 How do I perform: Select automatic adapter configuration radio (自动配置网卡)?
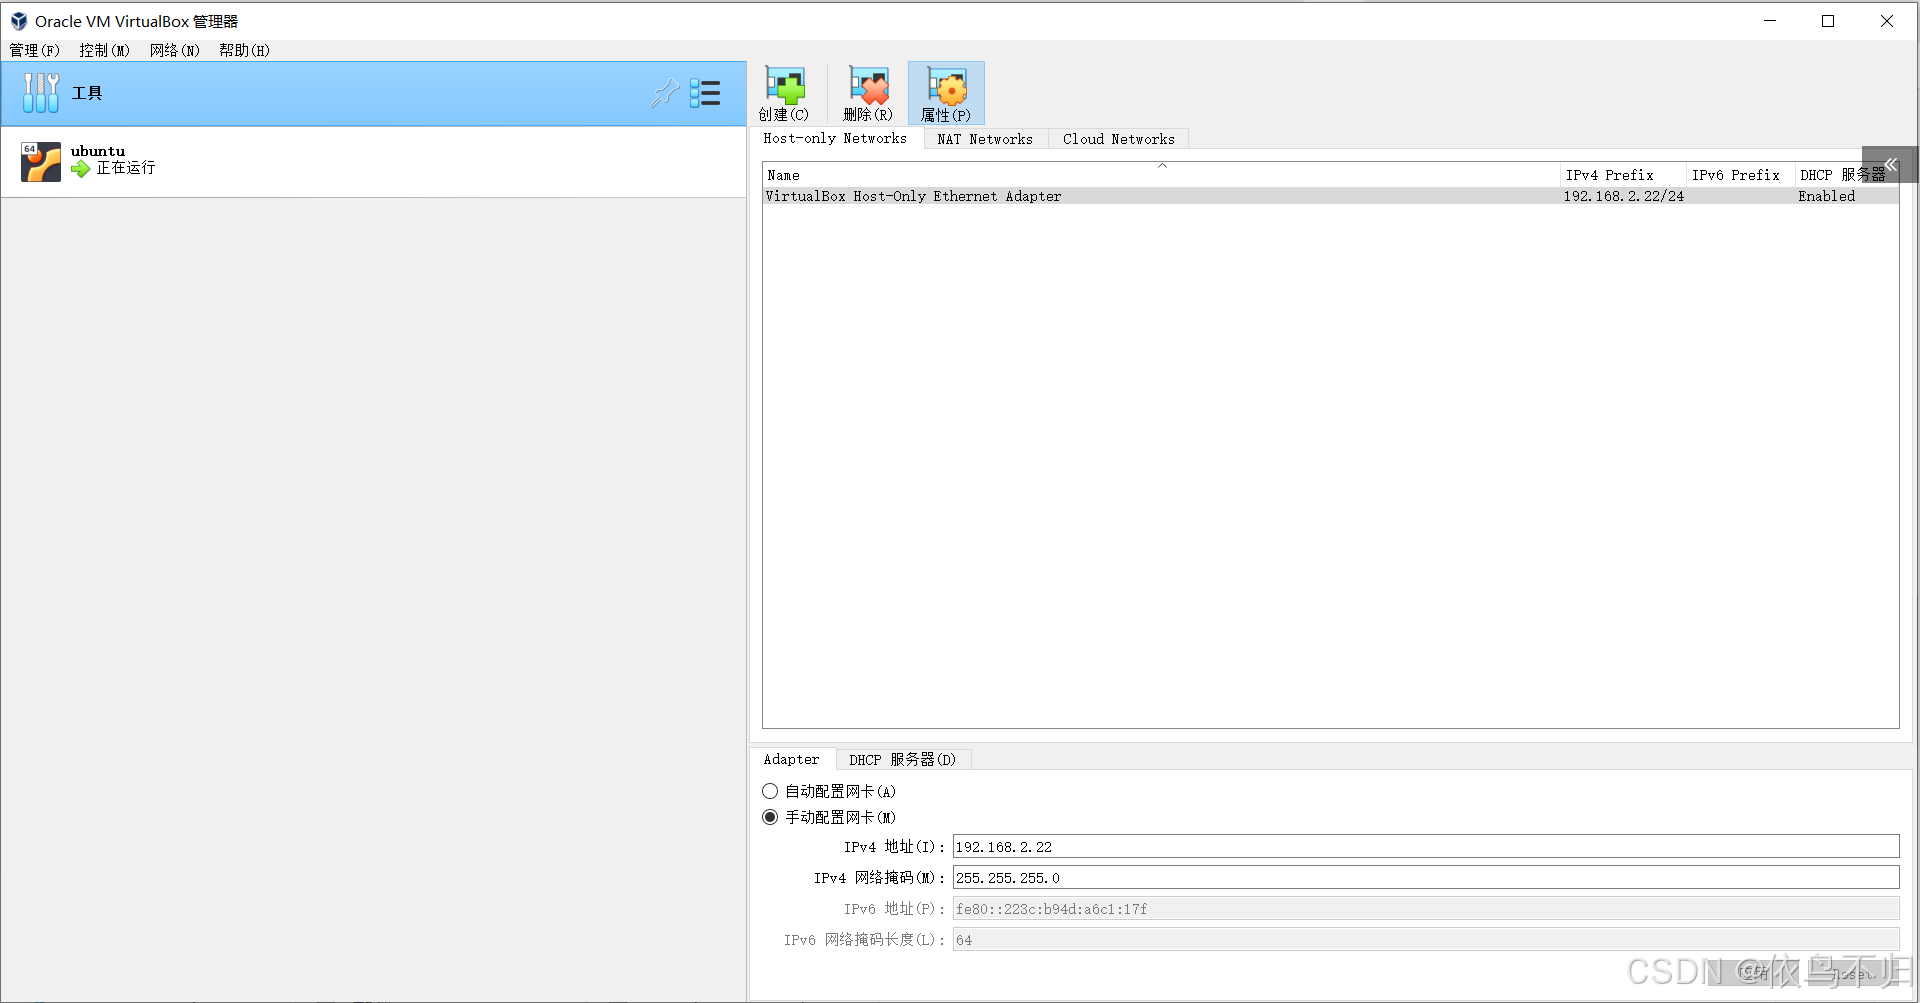(770, 791)
